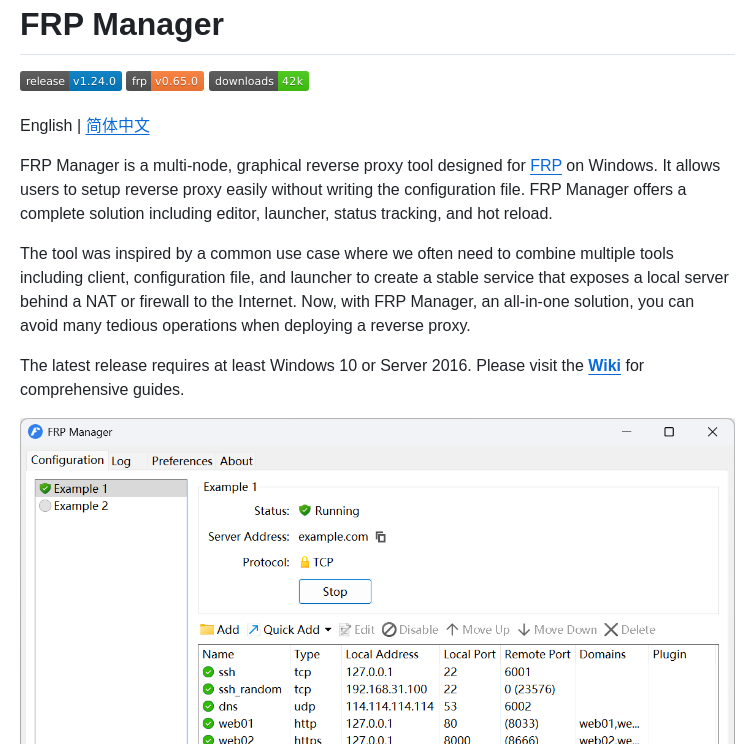The width and height of the screenshot is (754, 744).
Task: Sort by the Type column header
Action: click(x=316, y=654)
